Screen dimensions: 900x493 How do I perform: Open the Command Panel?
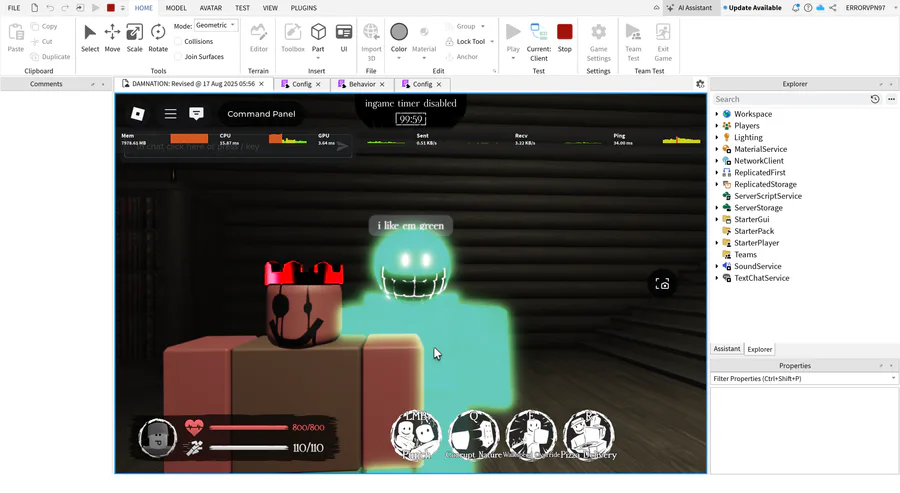[261, 114]
